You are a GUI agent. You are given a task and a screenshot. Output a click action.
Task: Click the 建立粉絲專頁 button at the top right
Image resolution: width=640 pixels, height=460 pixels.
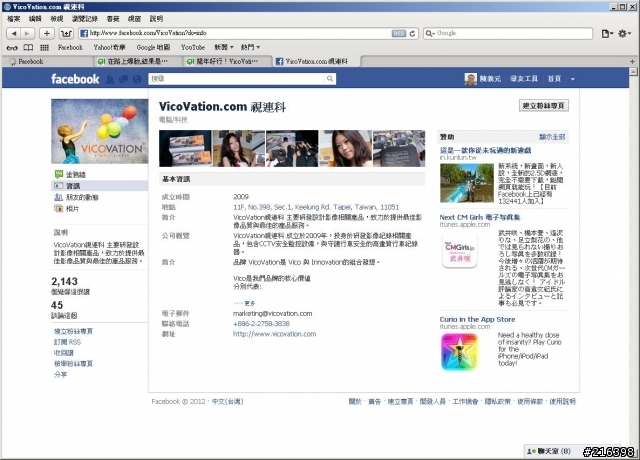[x=544, y=106]
